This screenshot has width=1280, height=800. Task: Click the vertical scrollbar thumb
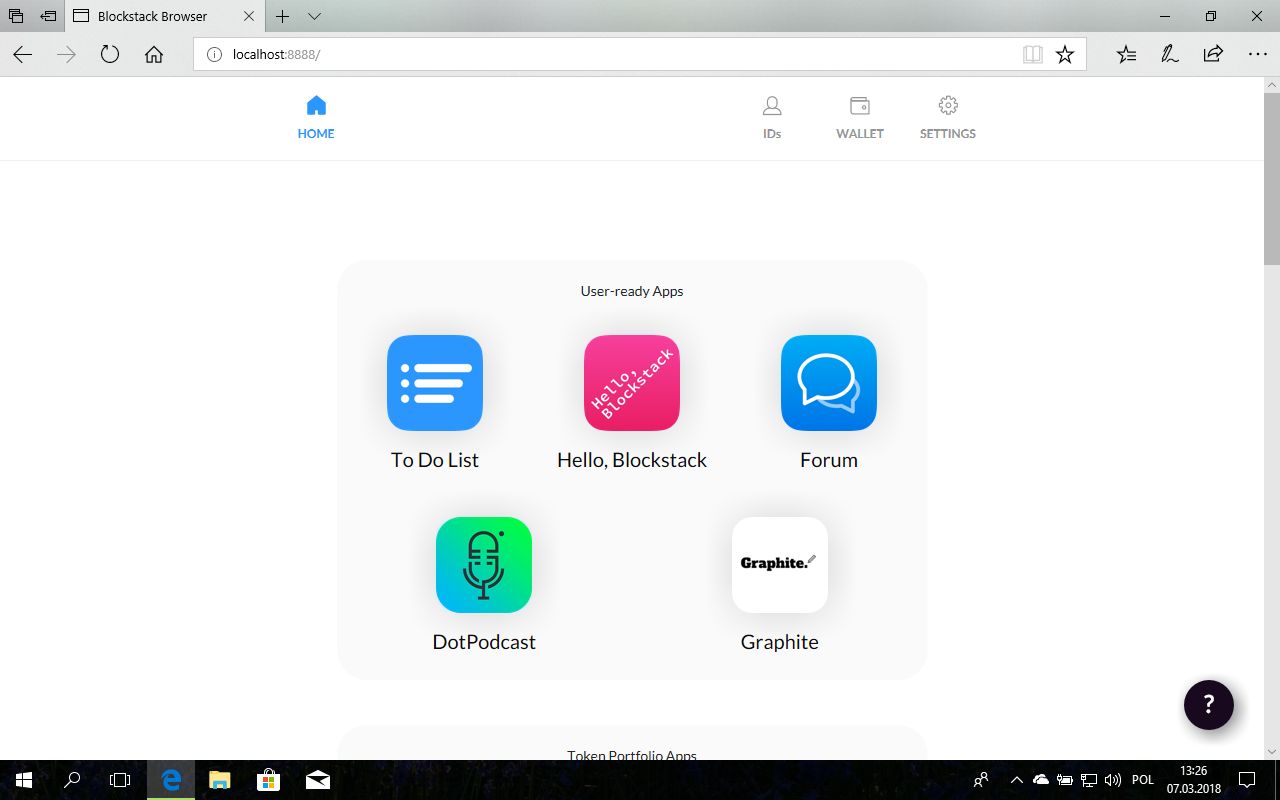[x=1271, y=177]
